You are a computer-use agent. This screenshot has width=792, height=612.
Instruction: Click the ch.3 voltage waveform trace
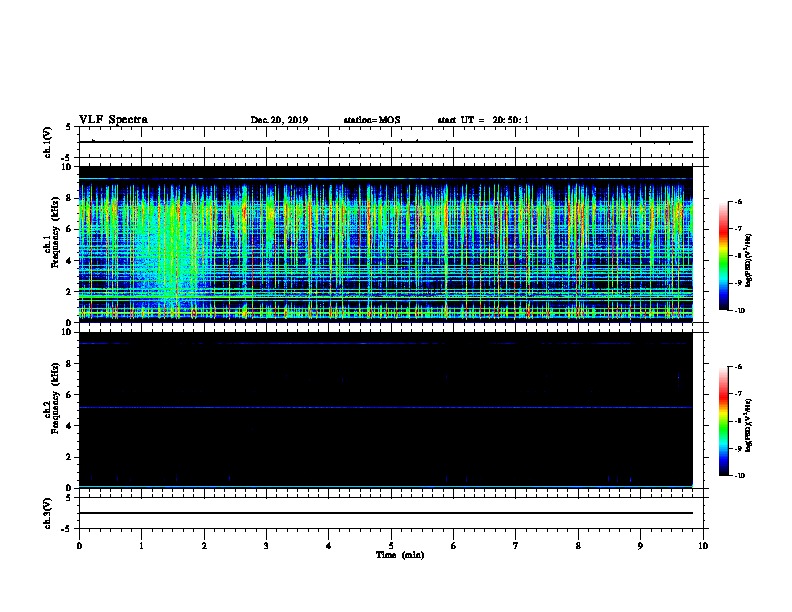click(385, 513)
